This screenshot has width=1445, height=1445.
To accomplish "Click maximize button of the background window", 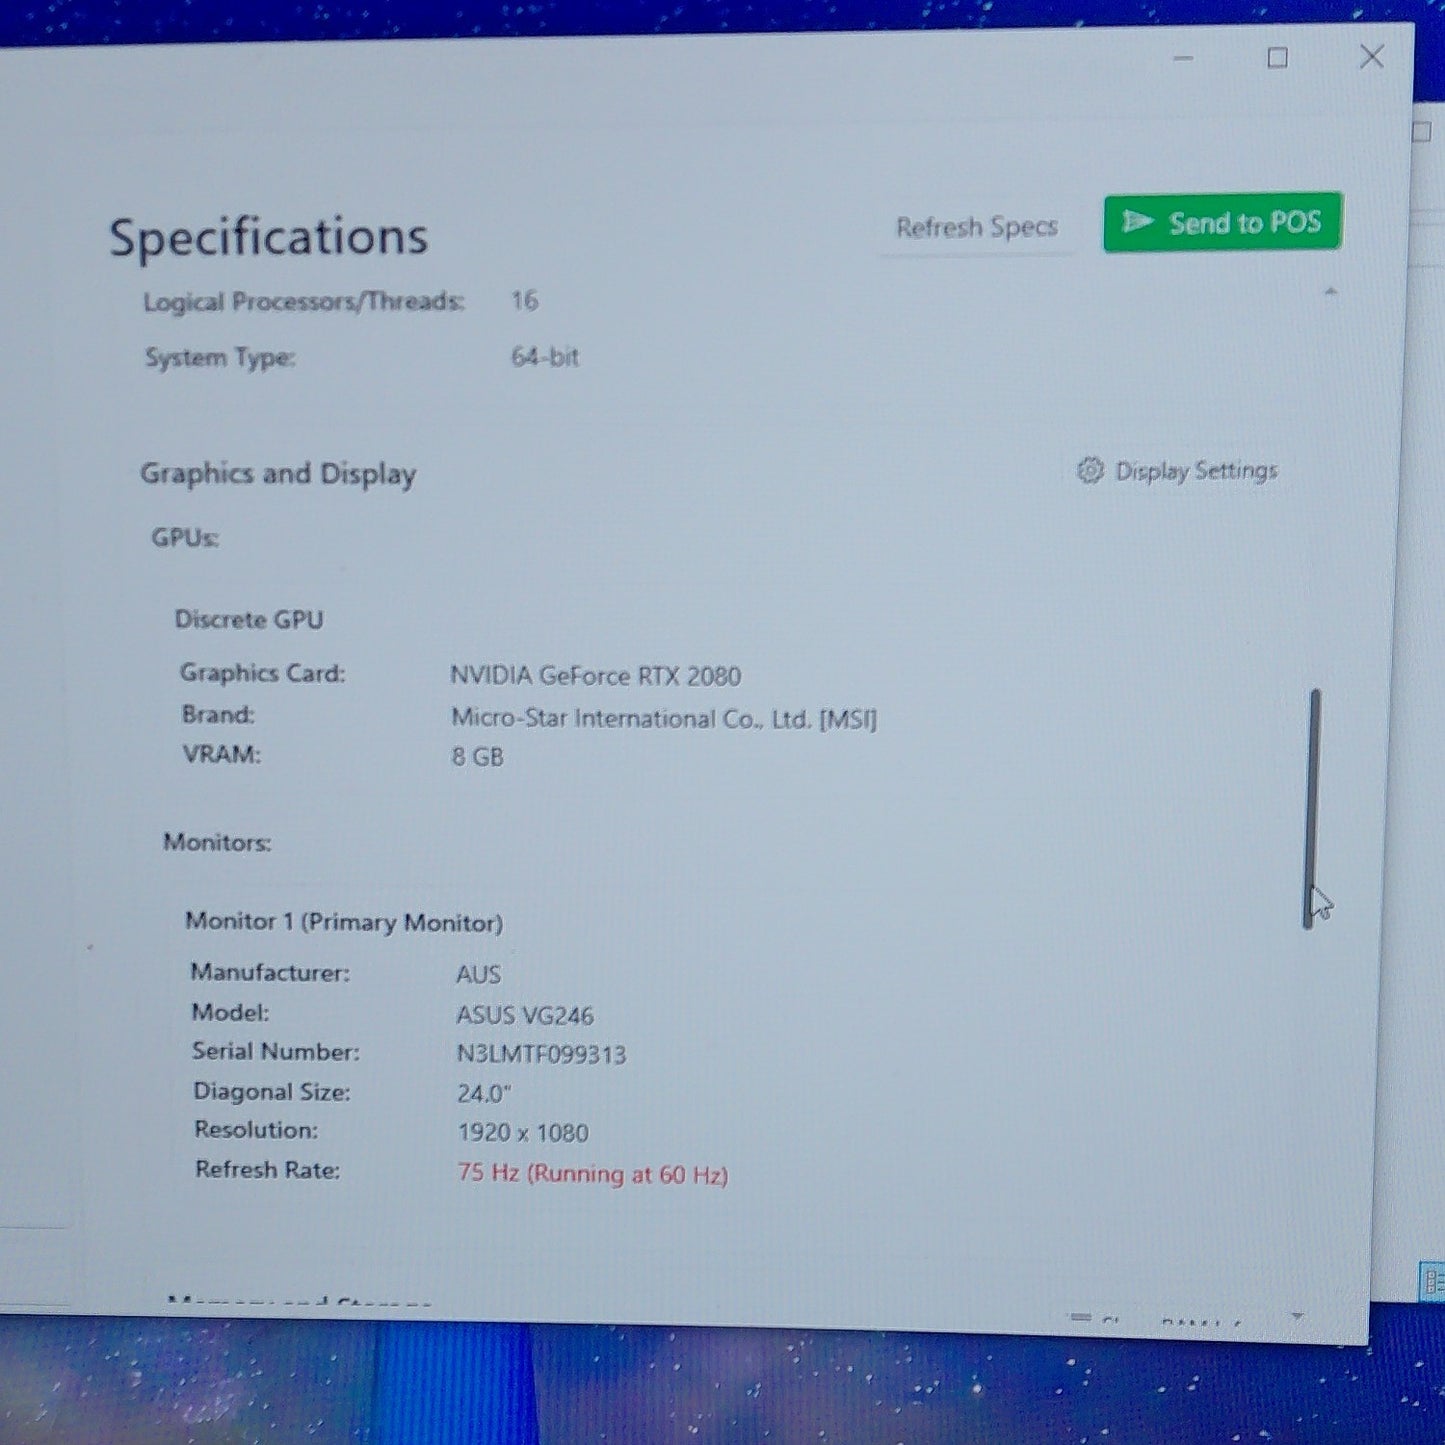I will [x=1423, y=132].
